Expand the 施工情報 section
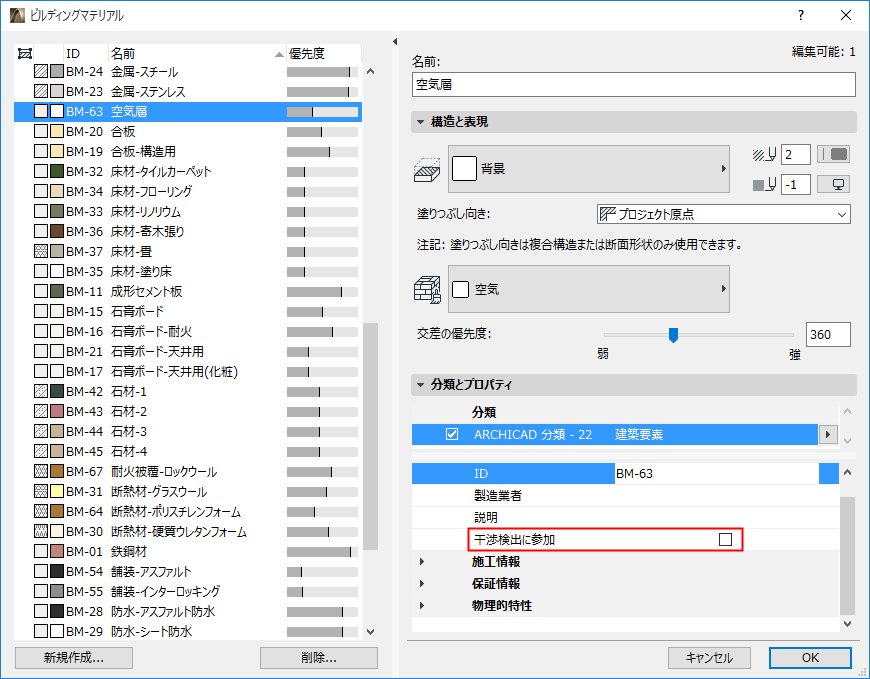The height and width of the screenshot is (679, 870). [x=424, y=560]
